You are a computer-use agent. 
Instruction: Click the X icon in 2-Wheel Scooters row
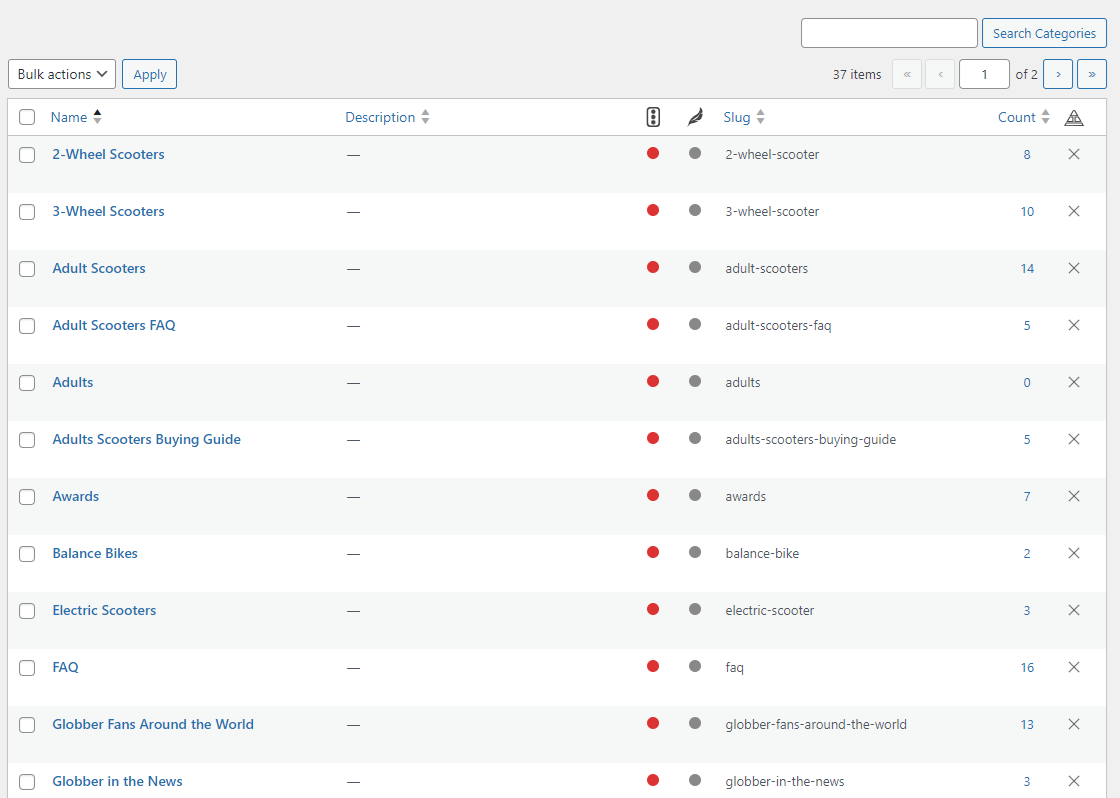click(1074, 154)
